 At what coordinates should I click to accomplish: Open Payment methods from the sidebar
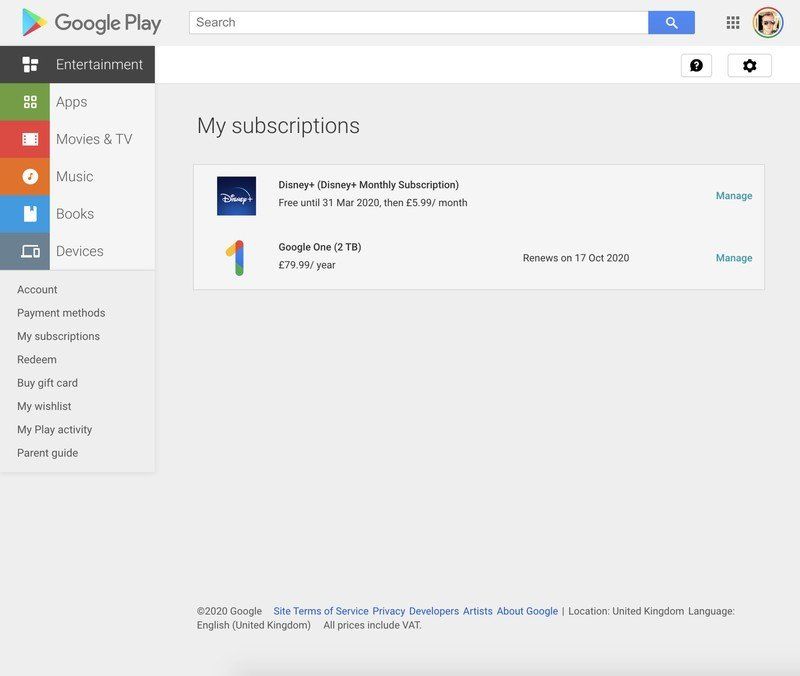61,312
